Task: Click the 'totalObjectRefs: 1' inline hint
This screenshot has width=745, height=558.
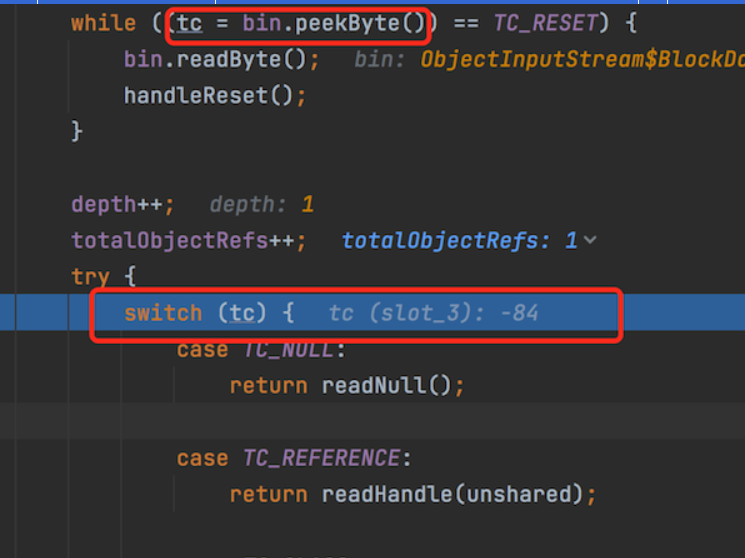Action: point(460,241)
